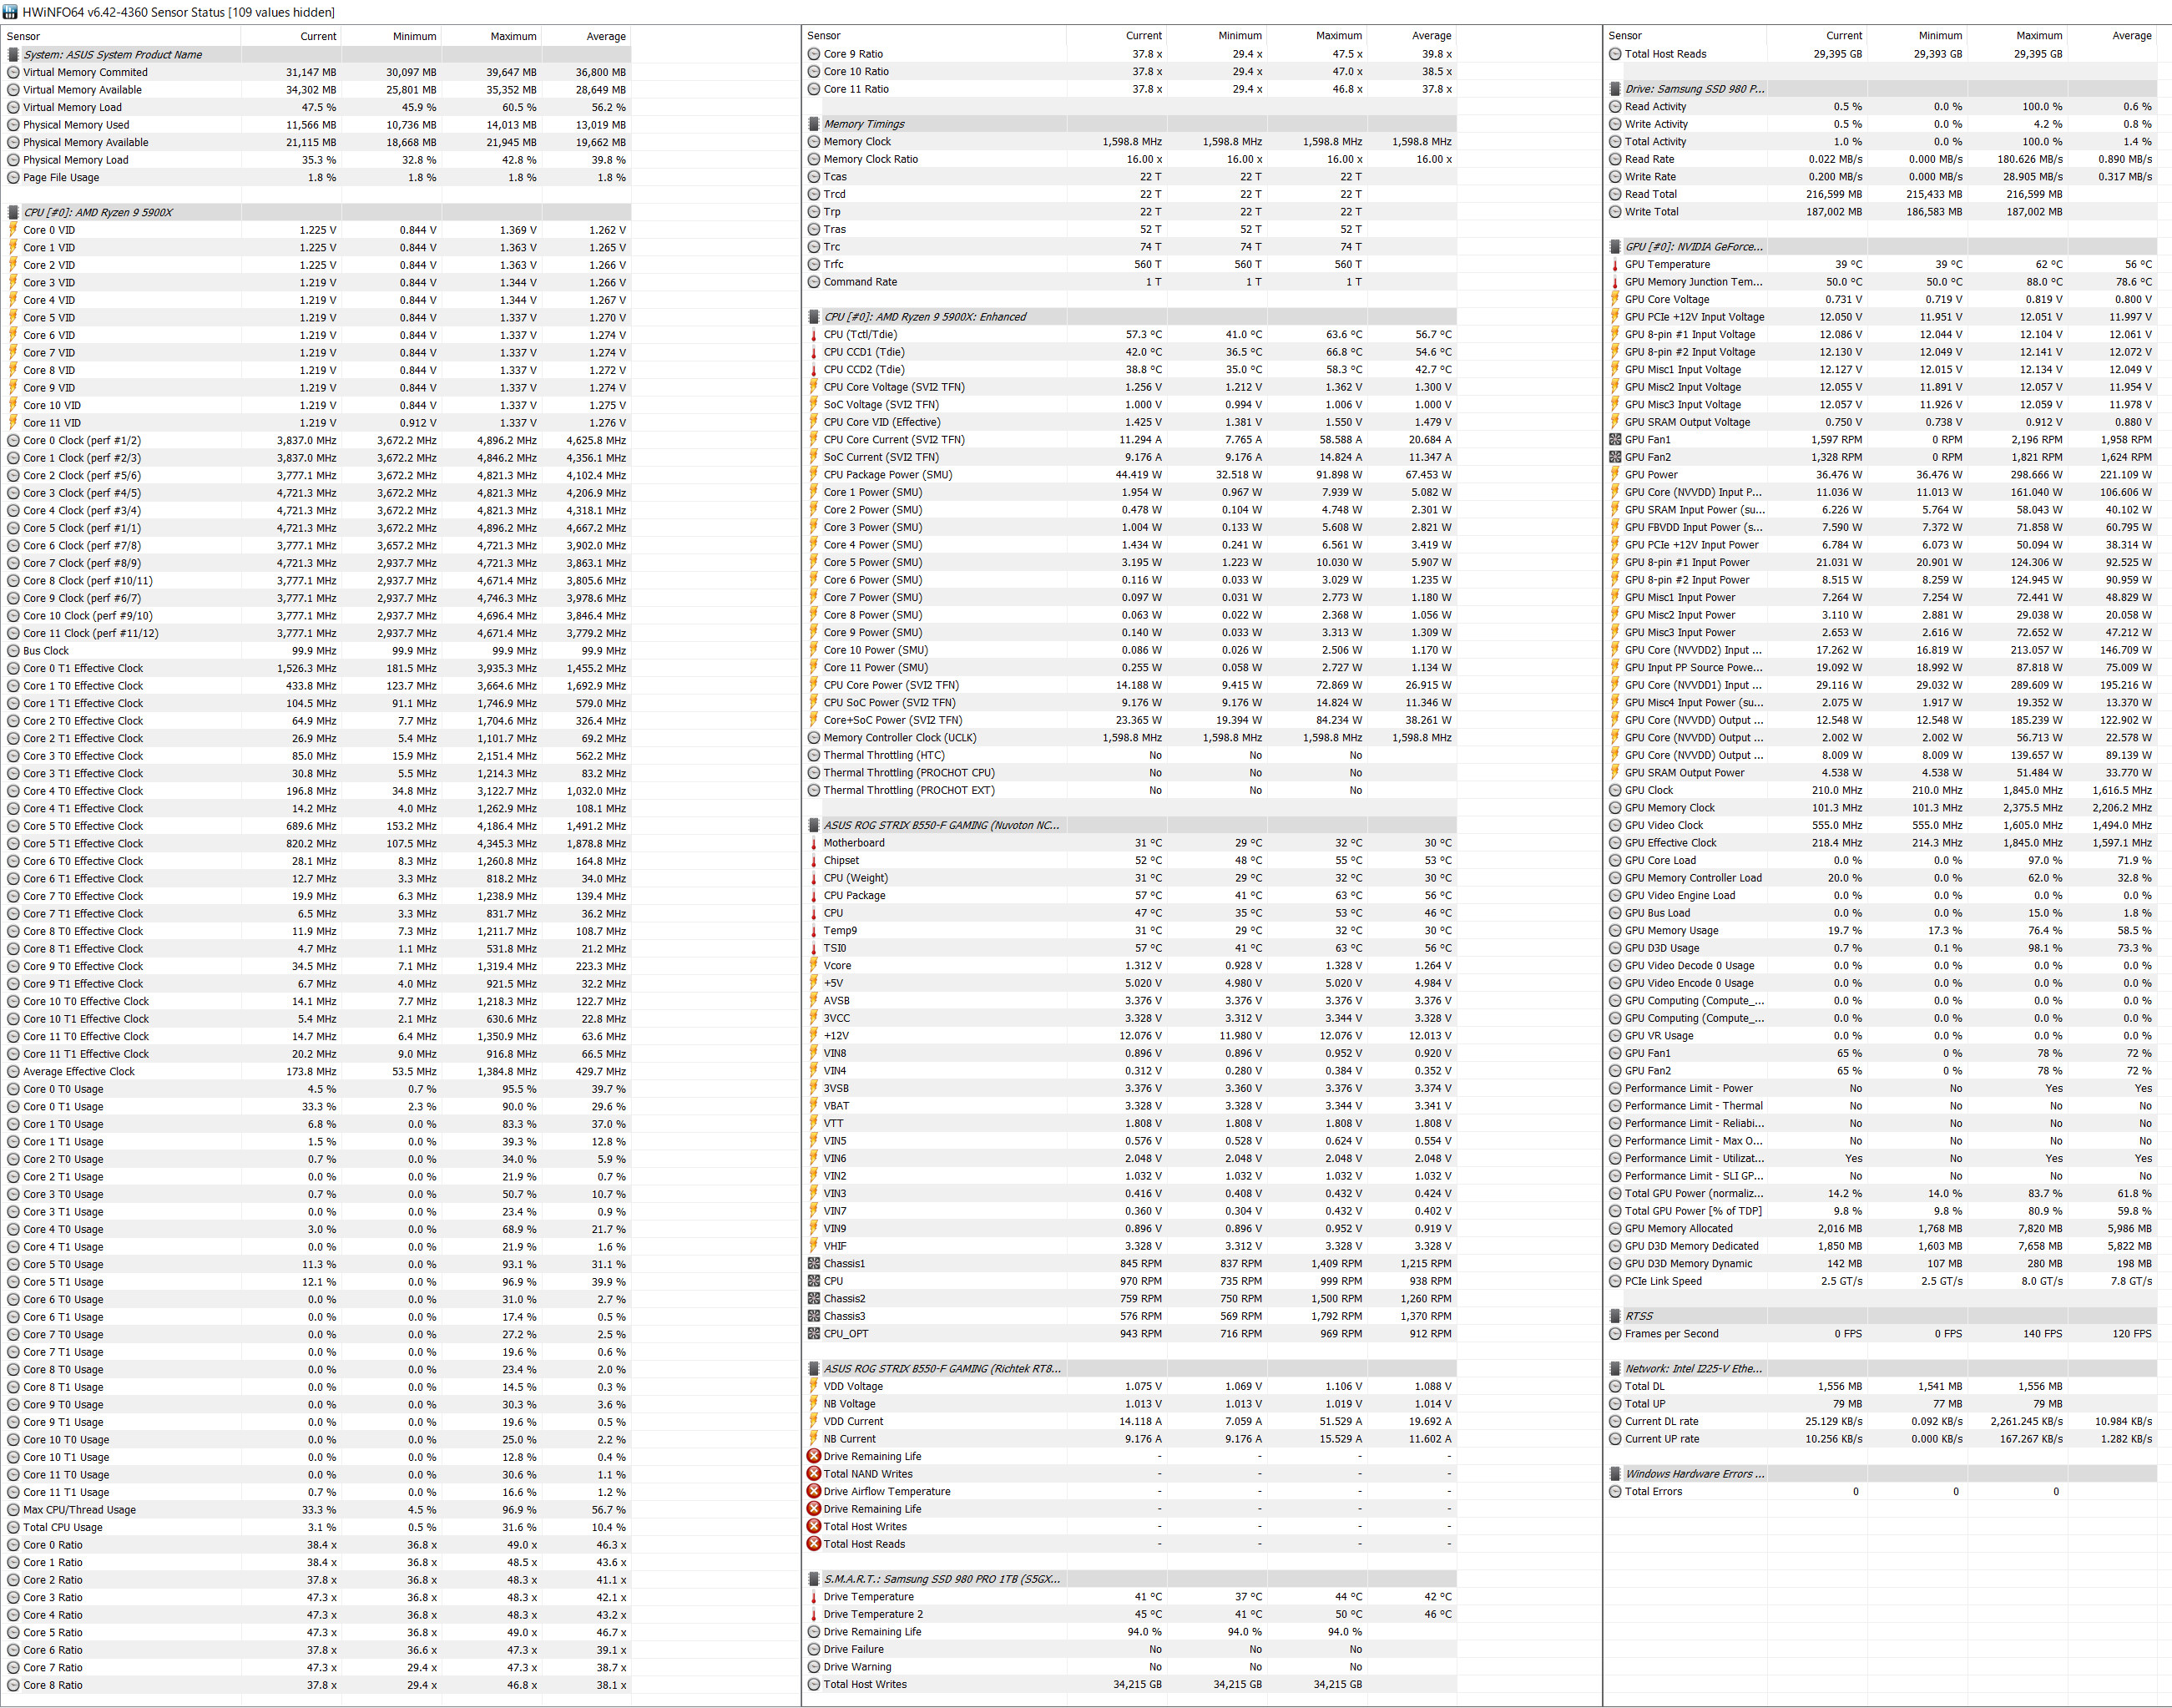Click red X icon beside Total NAND Writes
Image resolution: width=2172 pixels, height=1708 pixels.
coord(814,1474)
